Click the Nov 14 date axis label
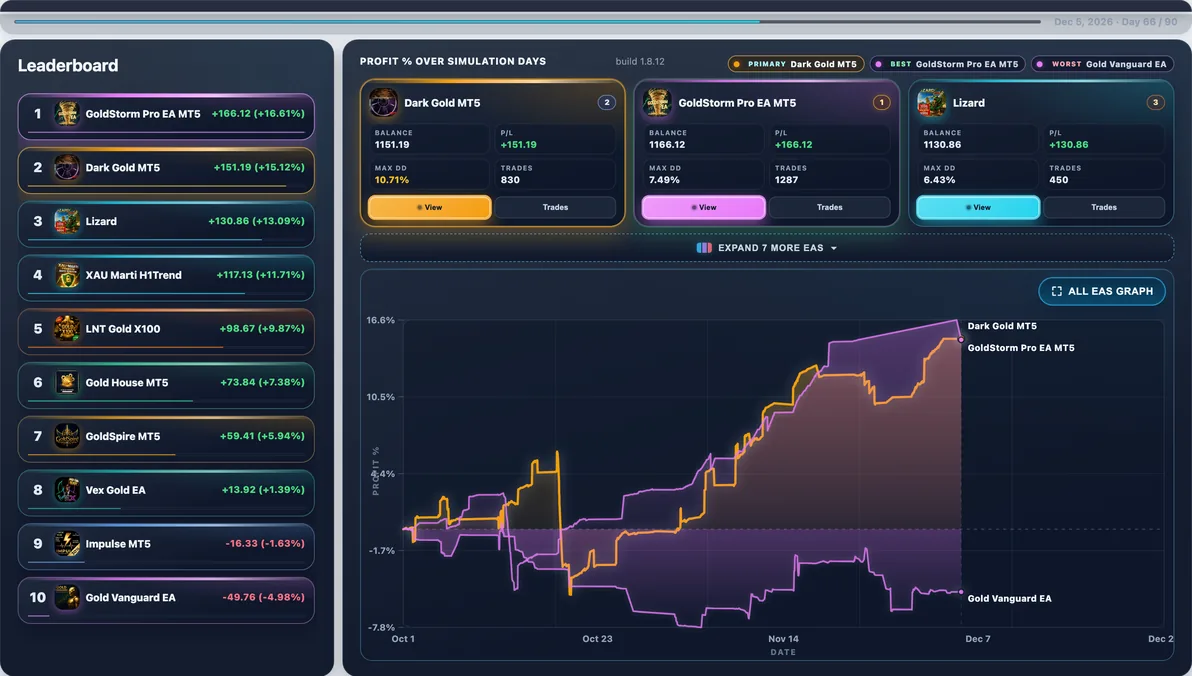Image resolution: width=1192 pixels, height=676 pixels. (x=783, y=639)
